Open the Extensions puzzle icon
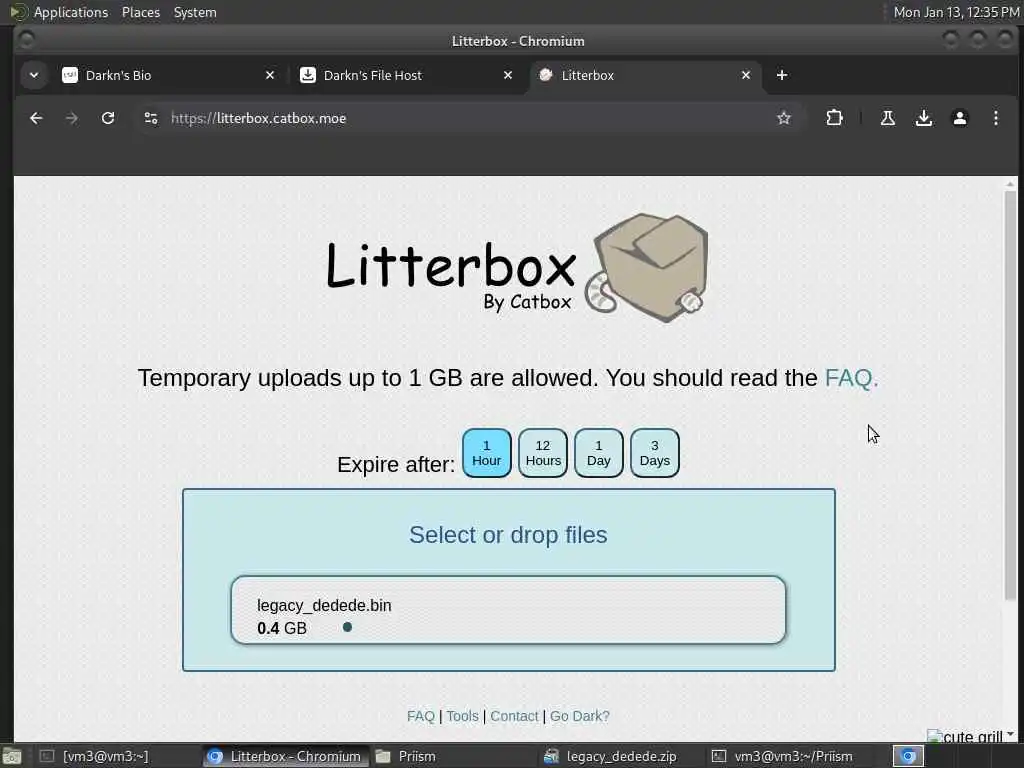1024x768 pixels. (834, 118)
